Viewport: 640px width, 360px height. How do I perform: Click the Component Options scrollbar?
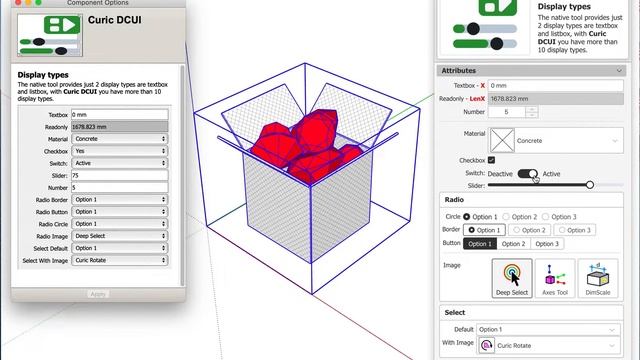(x=182, y=176)
